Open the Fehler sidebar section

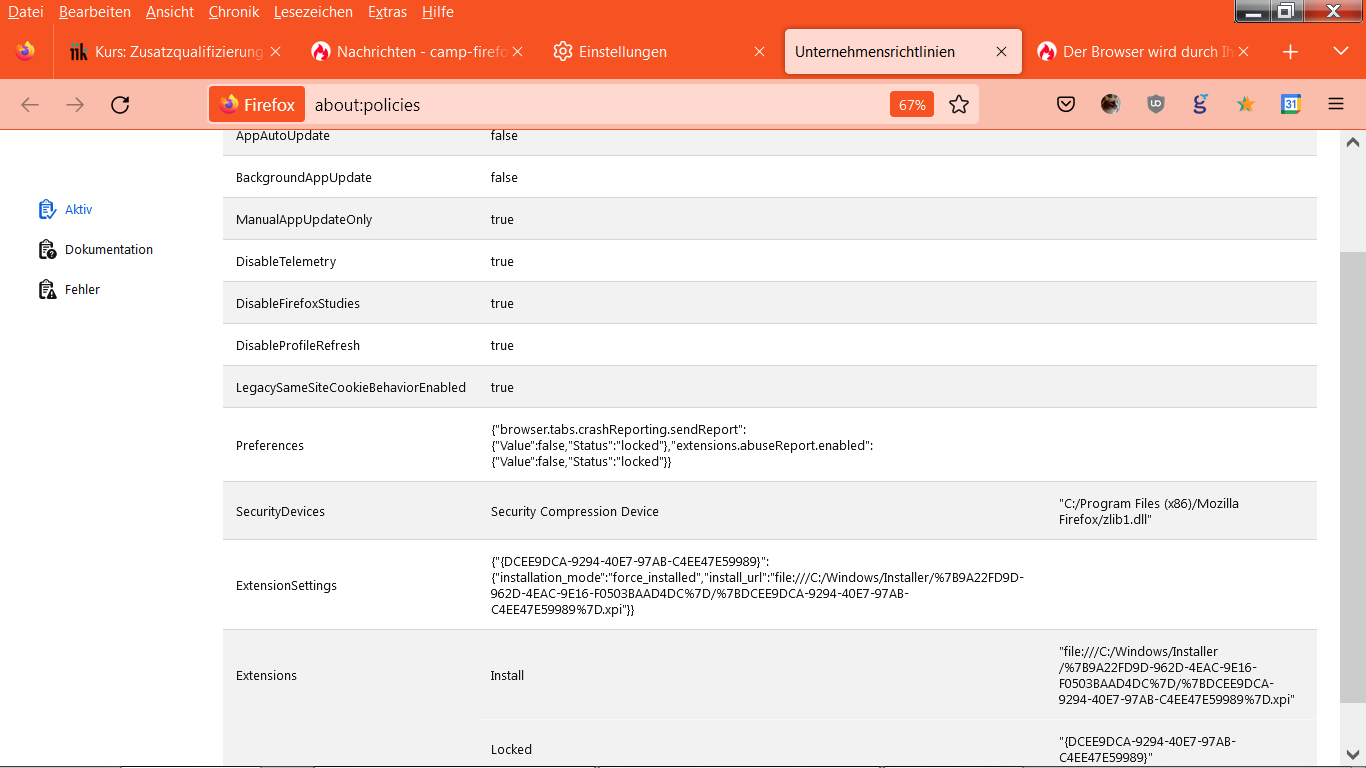[x=82, y=289]
